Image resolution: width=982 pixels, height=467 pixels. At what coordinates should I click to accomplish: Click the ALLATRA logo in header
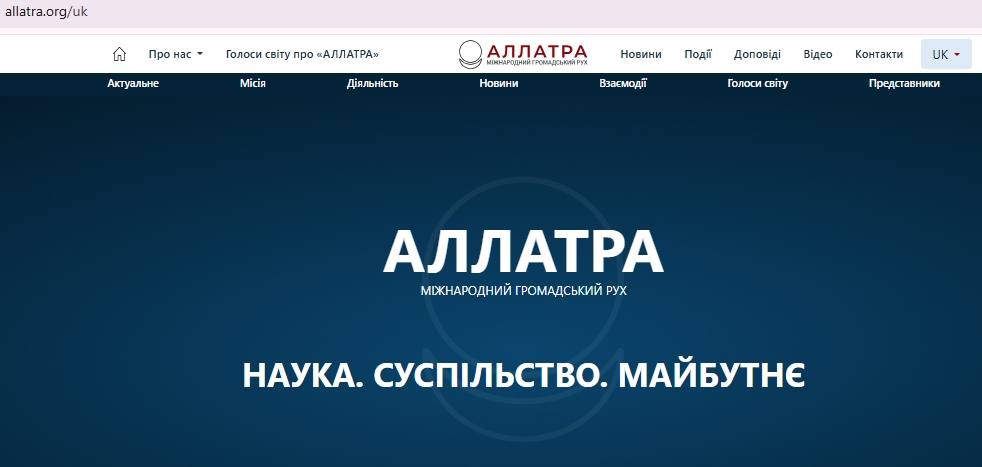523,54
